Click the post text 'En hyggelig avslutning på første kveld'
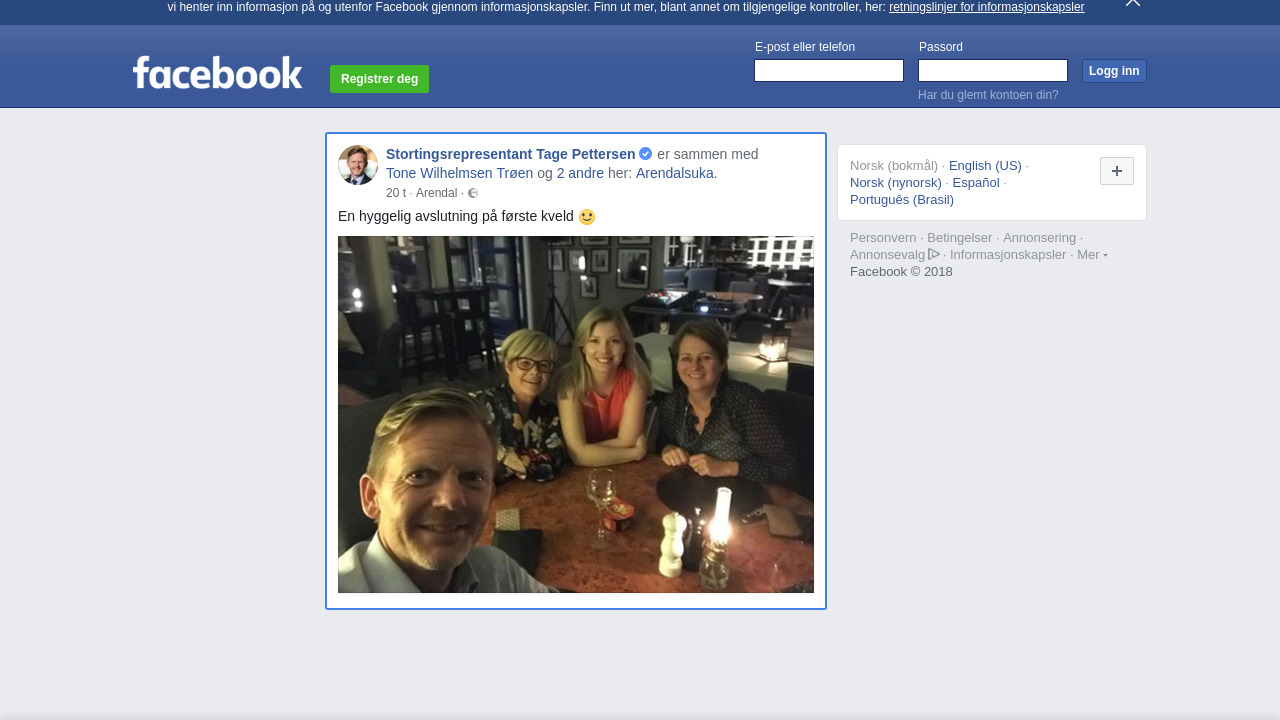 coord(456,217)
